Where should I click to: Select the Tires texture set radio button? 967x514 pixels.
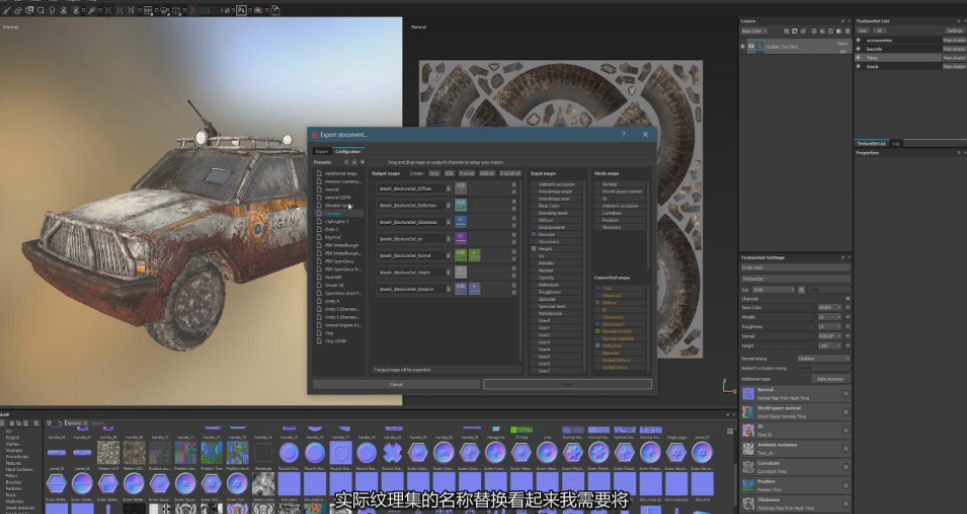[858, 58]
